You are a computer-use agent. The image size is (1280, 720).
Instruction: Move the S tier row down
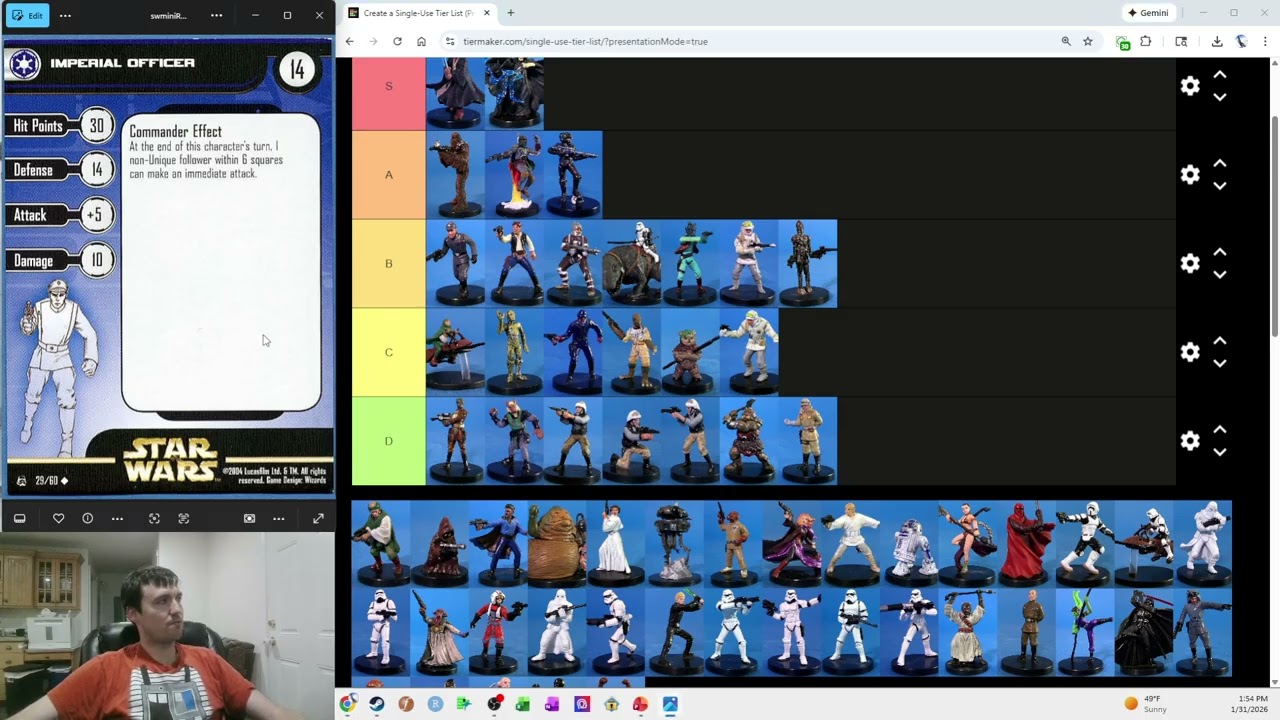tap(1220, 97)
